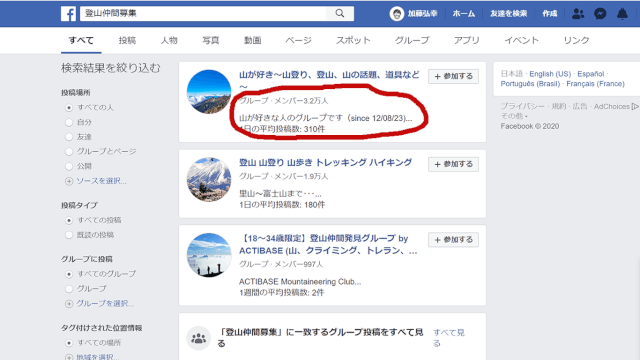The image size is (640, 360).
Task: Click the Facebook logo icon
Action: (69, 13)
